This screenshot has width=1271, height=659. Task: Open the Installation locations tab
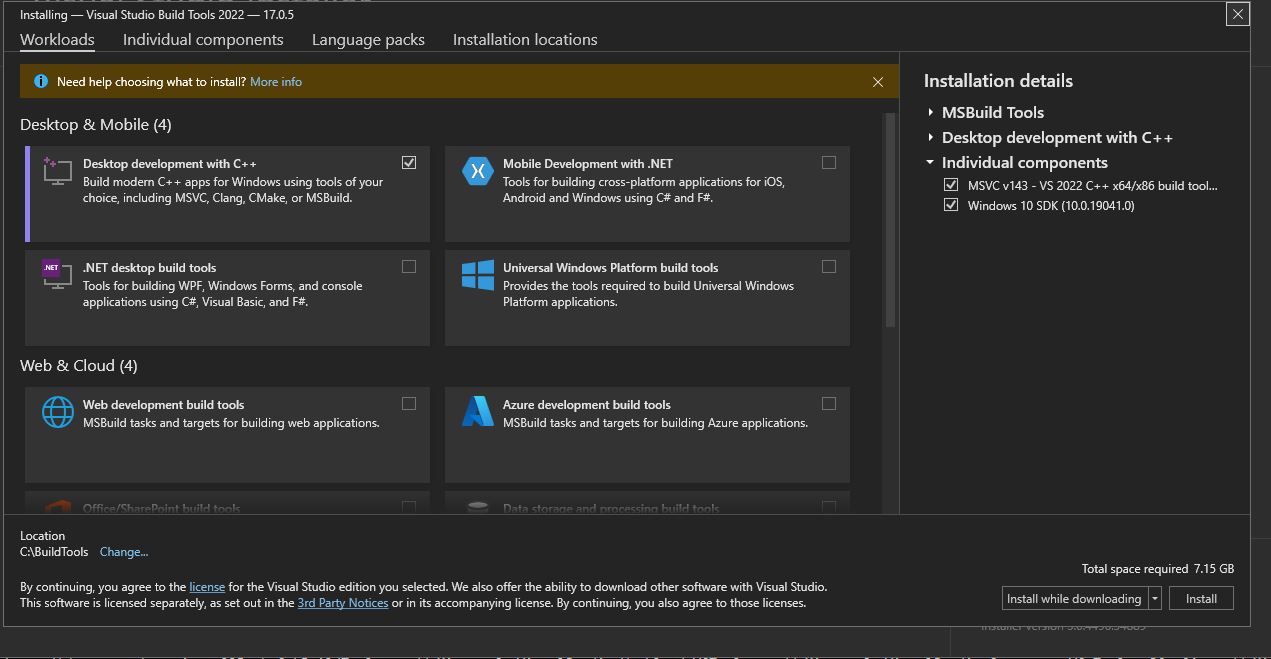point(525,40)
